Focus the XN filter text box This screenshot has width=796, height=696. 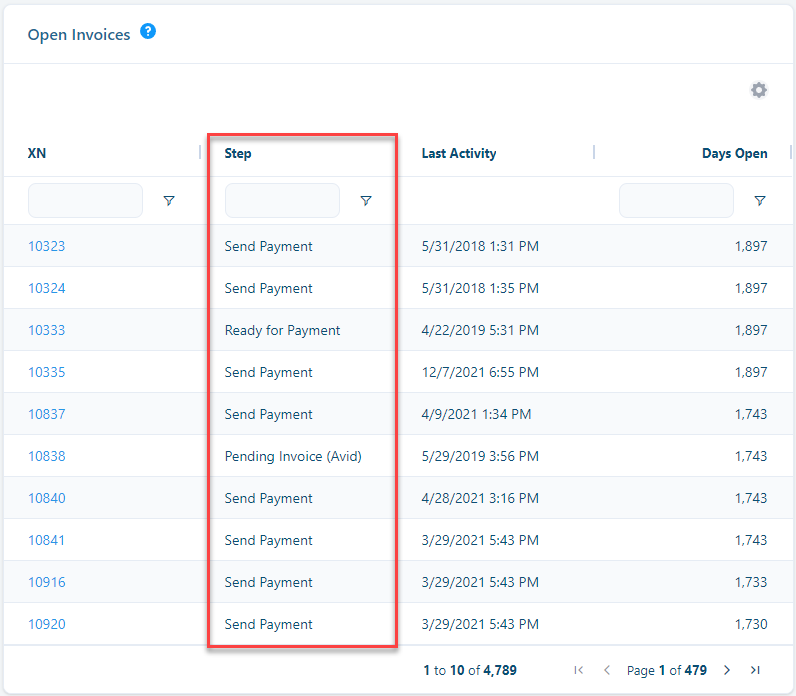pyautogui.click(x=85, y=201)
